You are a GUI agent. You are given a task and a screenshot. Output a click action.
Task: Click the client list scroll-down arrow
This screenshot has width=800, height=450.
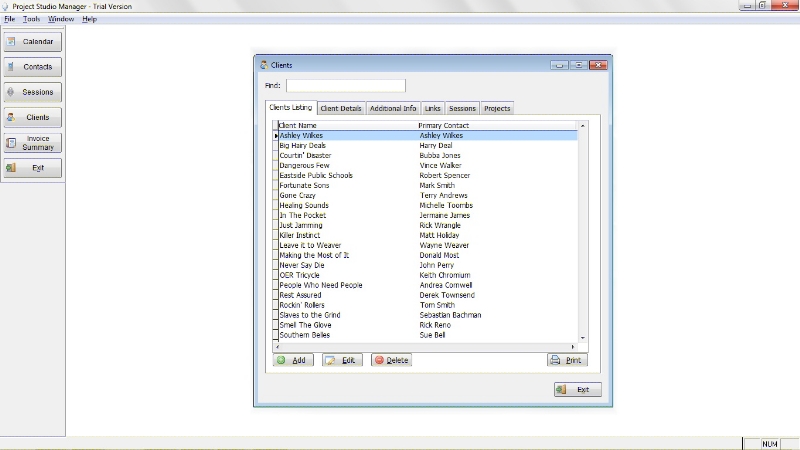[584, 337]
